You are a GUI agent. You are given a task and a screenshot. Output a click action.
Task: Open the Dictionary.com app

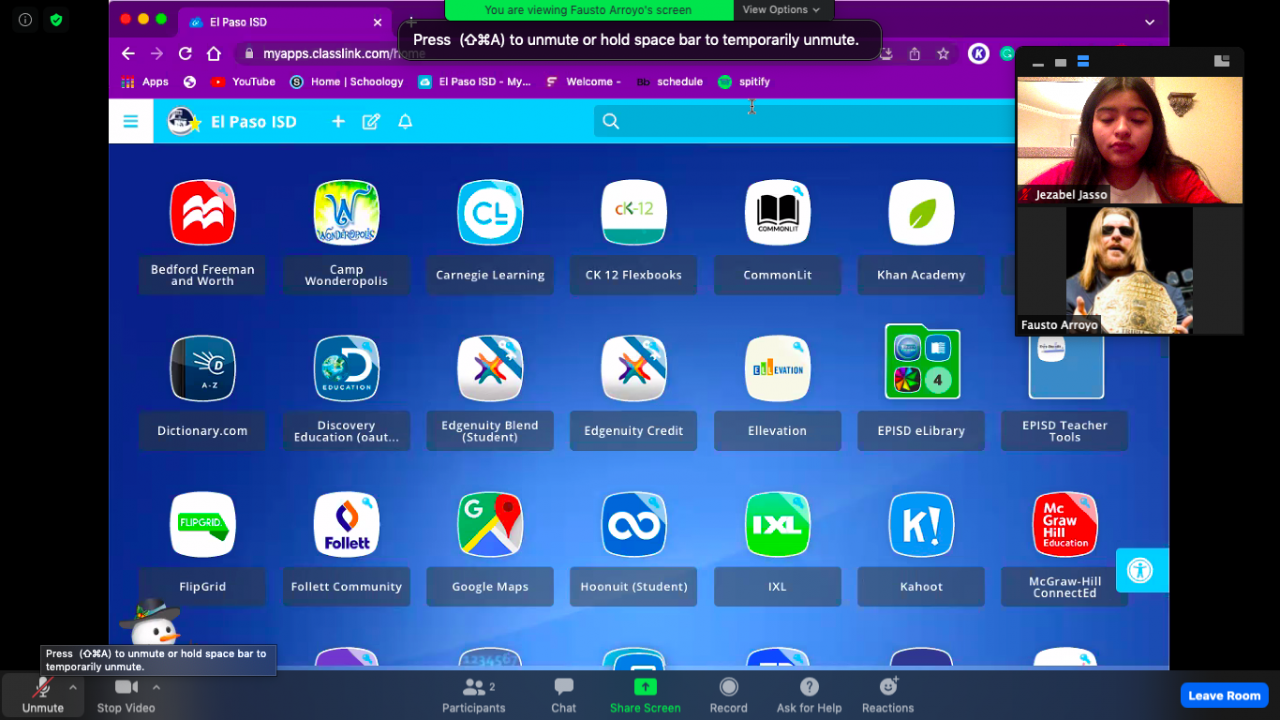click(202, 369)
